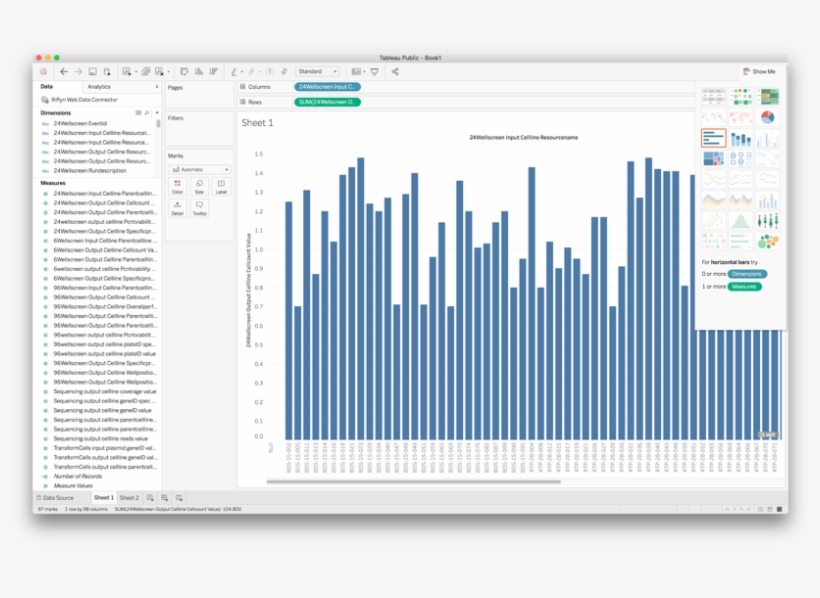Select the pie chart in Show Me
Screen dimensions: 820x598
click(x=768, y=117)
